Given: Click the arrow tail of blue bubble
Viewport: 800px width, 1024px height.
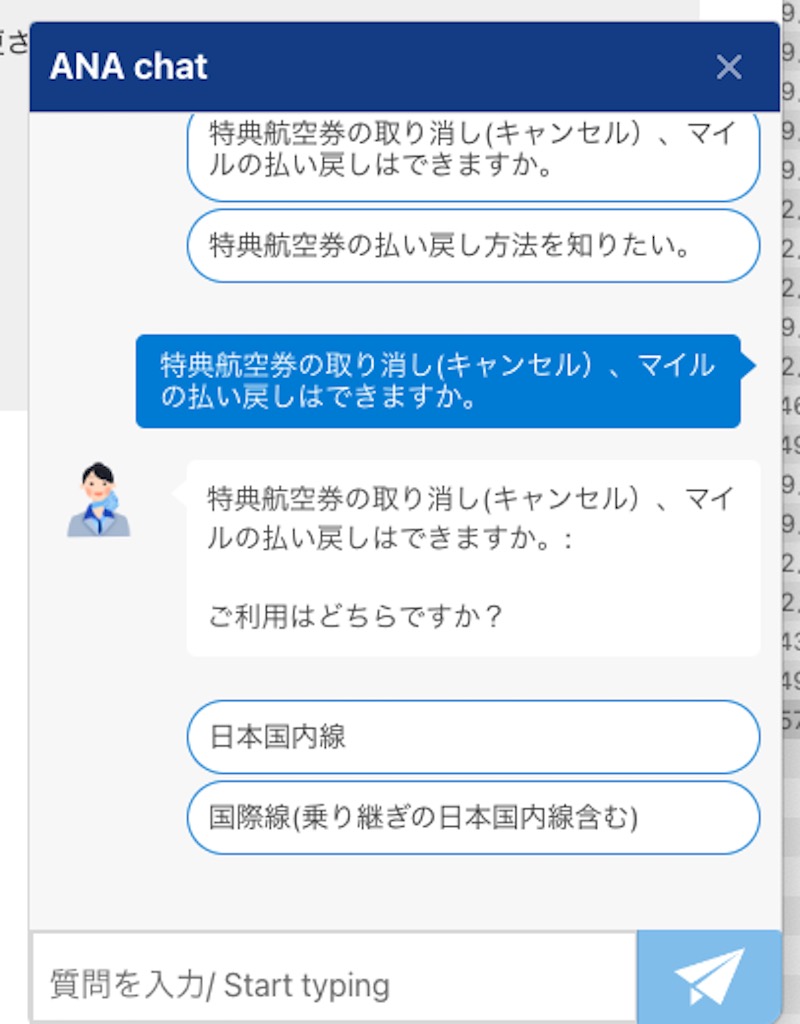Looking at the screenshot, I should [x=748, y=365].
